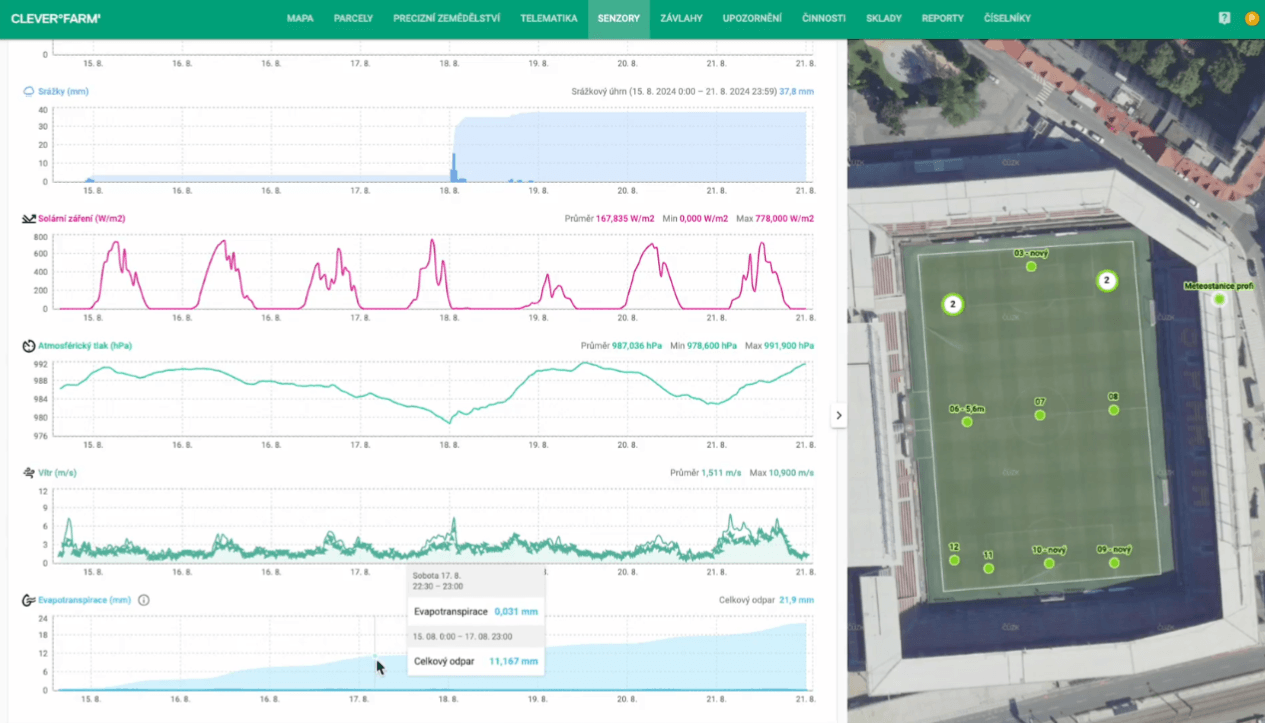Click the Celkový odpar 21,9 mm total
Screen dimensions: 1265x723
[766, 600]
